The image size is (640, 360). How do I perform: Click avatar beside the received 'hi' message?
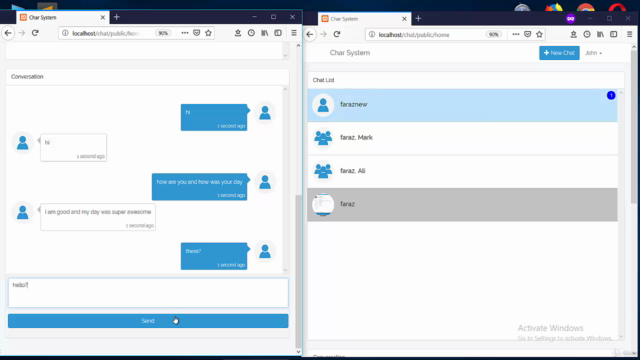coord(22,142)
